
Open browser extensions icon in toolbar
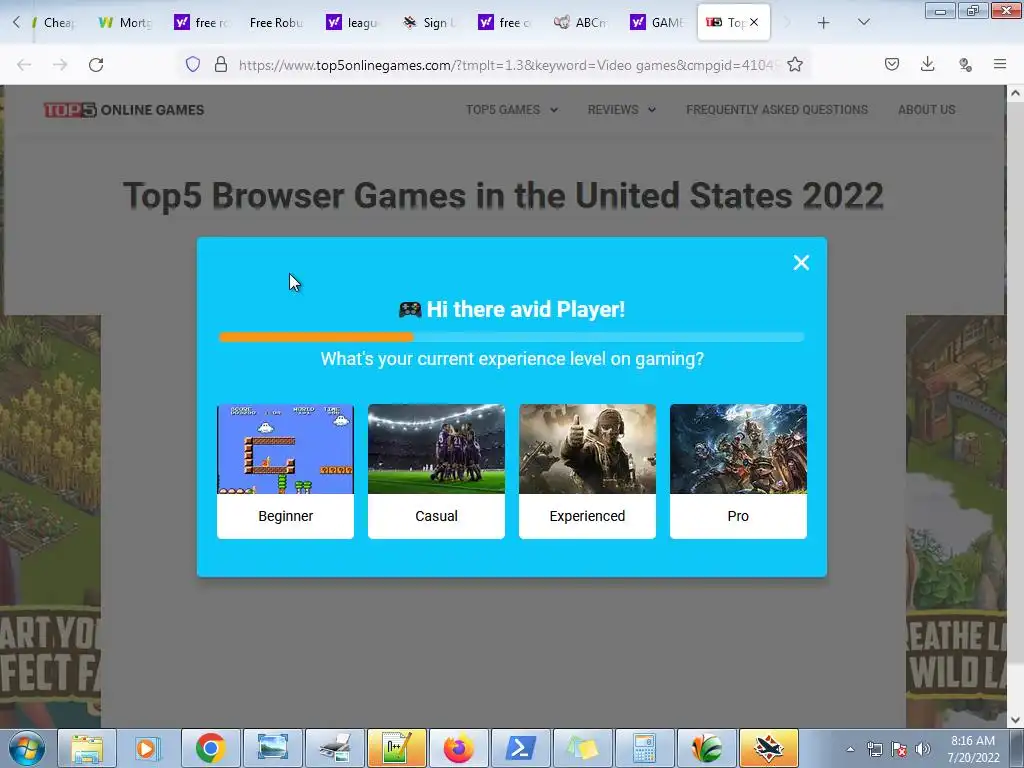click(x=965, y=64)
